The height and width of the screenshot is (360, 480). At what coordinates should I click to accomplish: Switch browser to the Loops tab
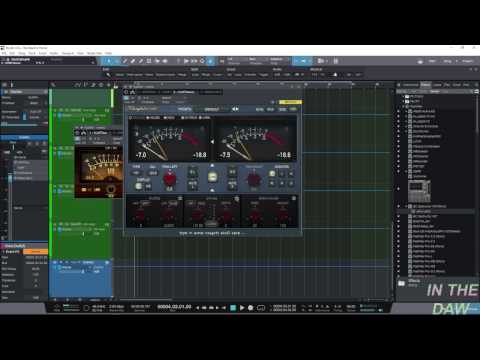(437, 85)
